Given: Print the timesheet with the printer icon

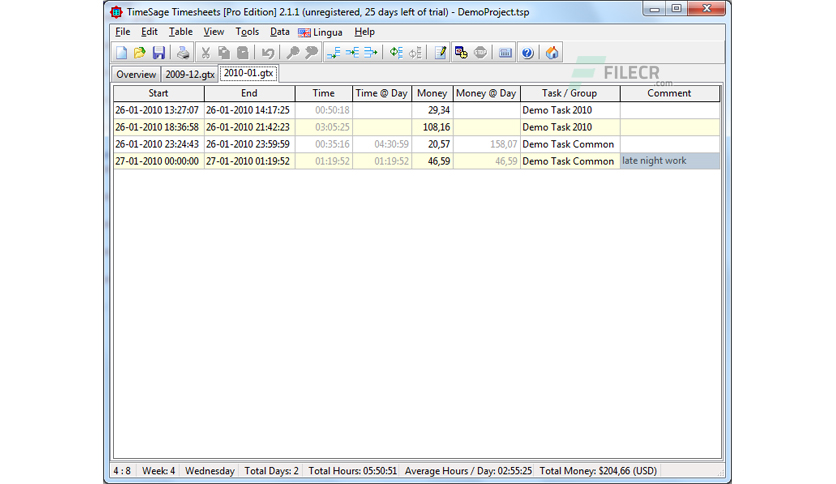Looking at the screenshot, I should [x=183, y=52].
